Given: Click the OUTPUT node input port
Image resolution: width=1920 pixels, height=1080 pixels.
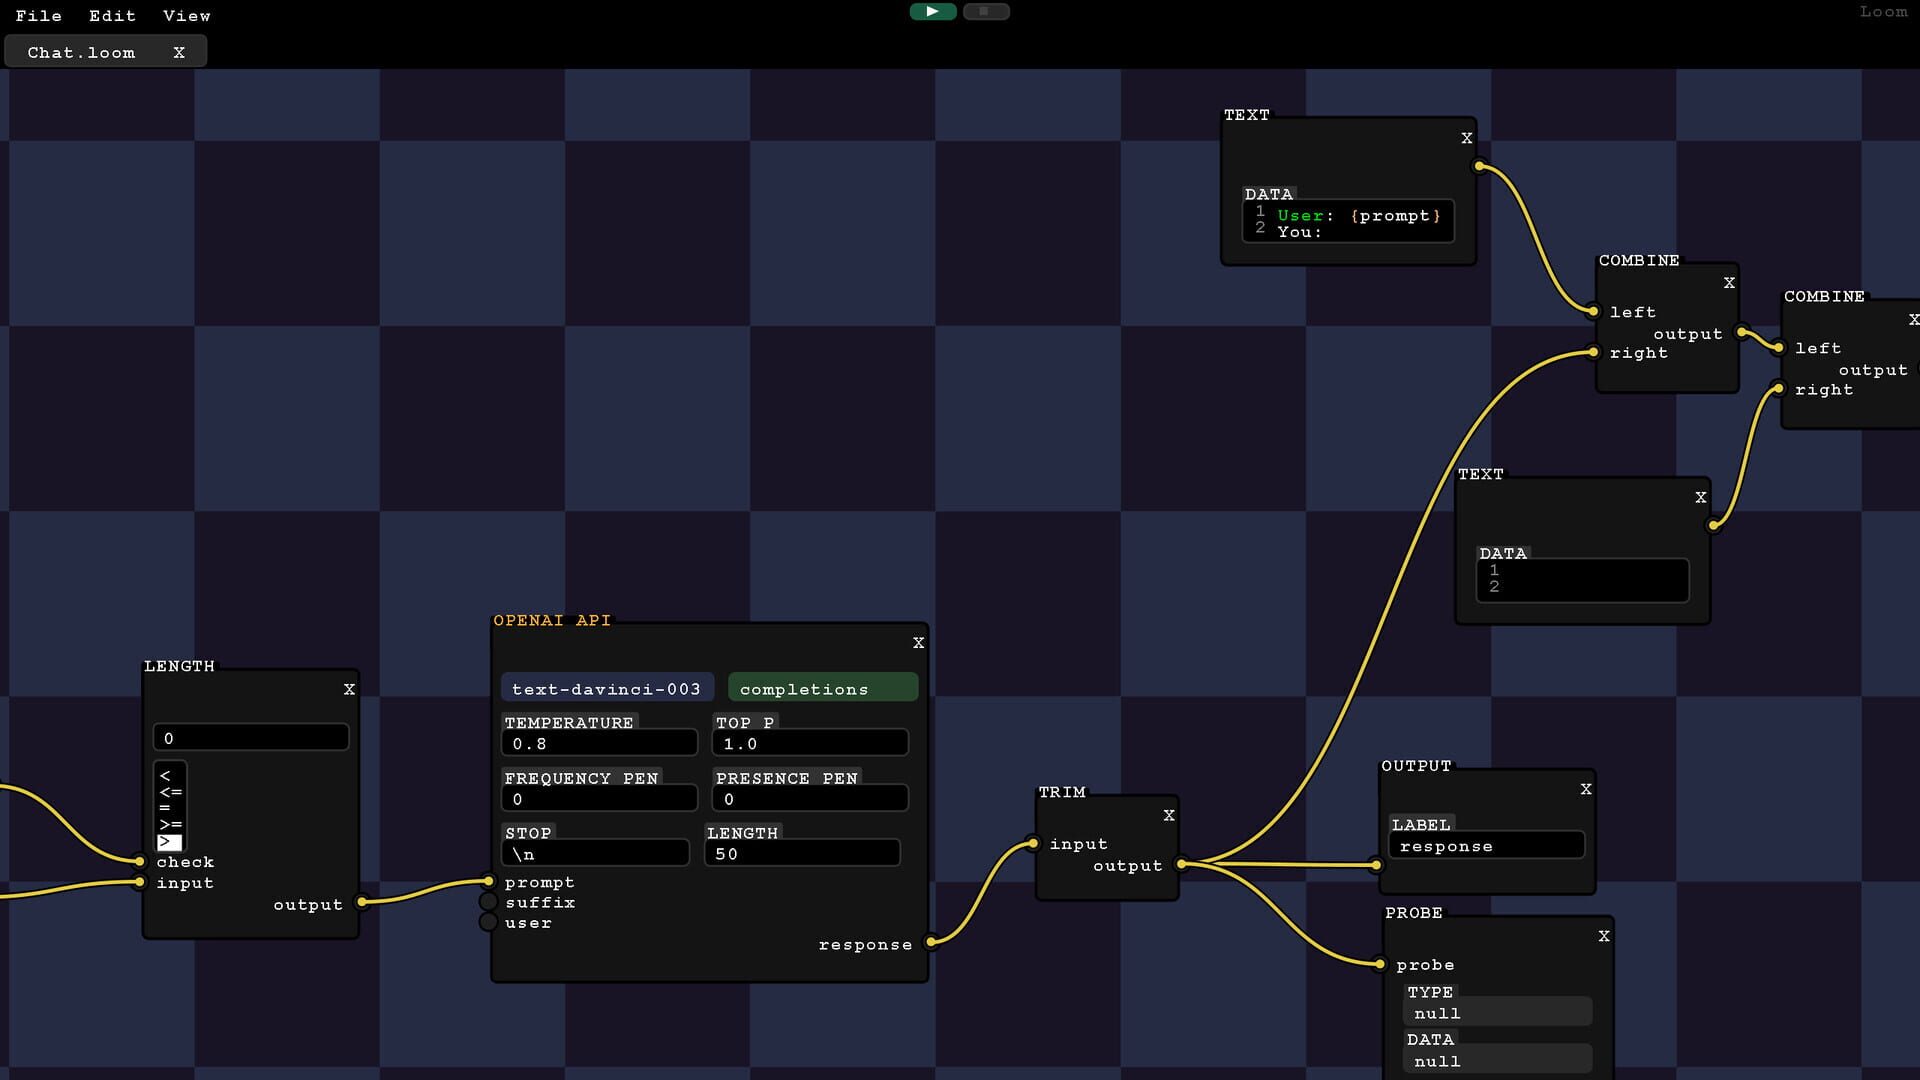Looking at the screenshot, I should point(1377,865).
